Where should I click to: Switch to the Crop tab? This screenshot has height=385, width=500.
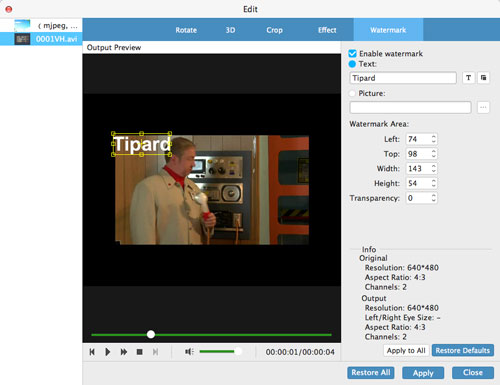tap(274, 30)
